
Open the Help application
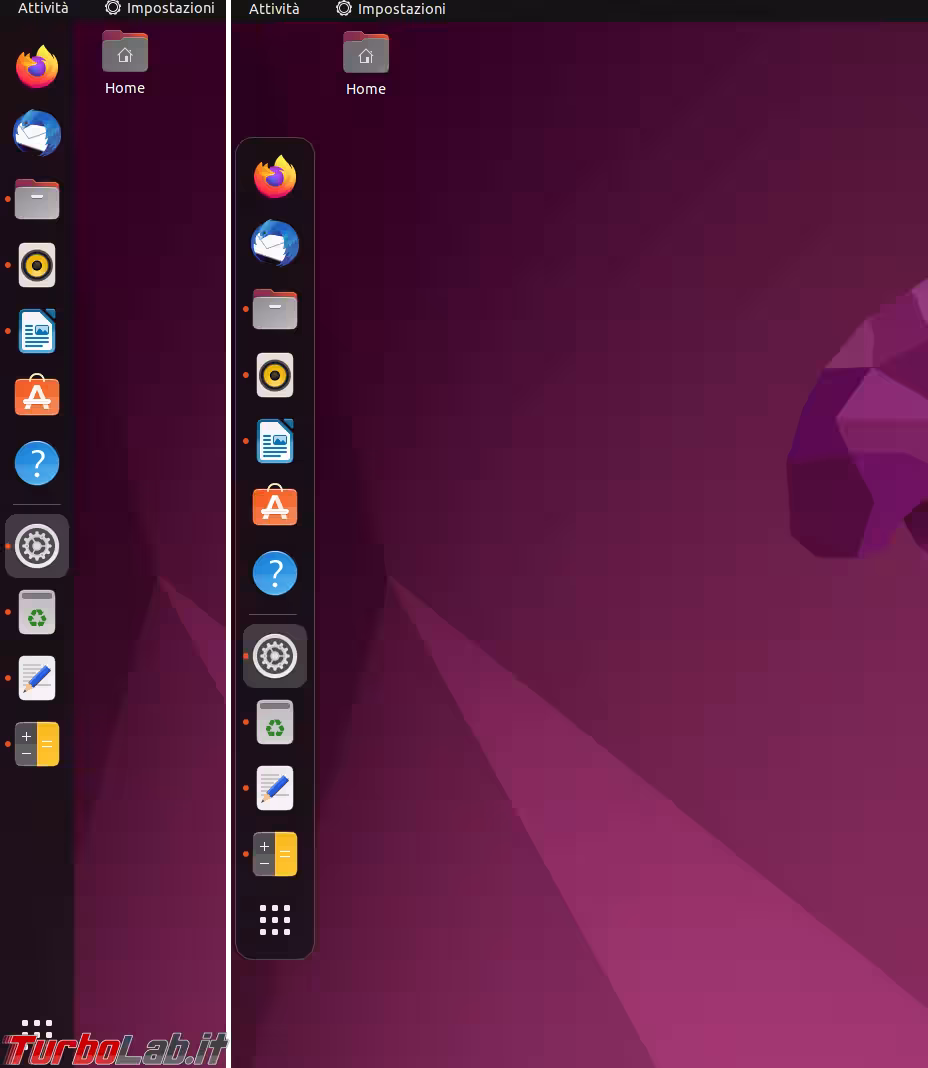coord(275,573)
